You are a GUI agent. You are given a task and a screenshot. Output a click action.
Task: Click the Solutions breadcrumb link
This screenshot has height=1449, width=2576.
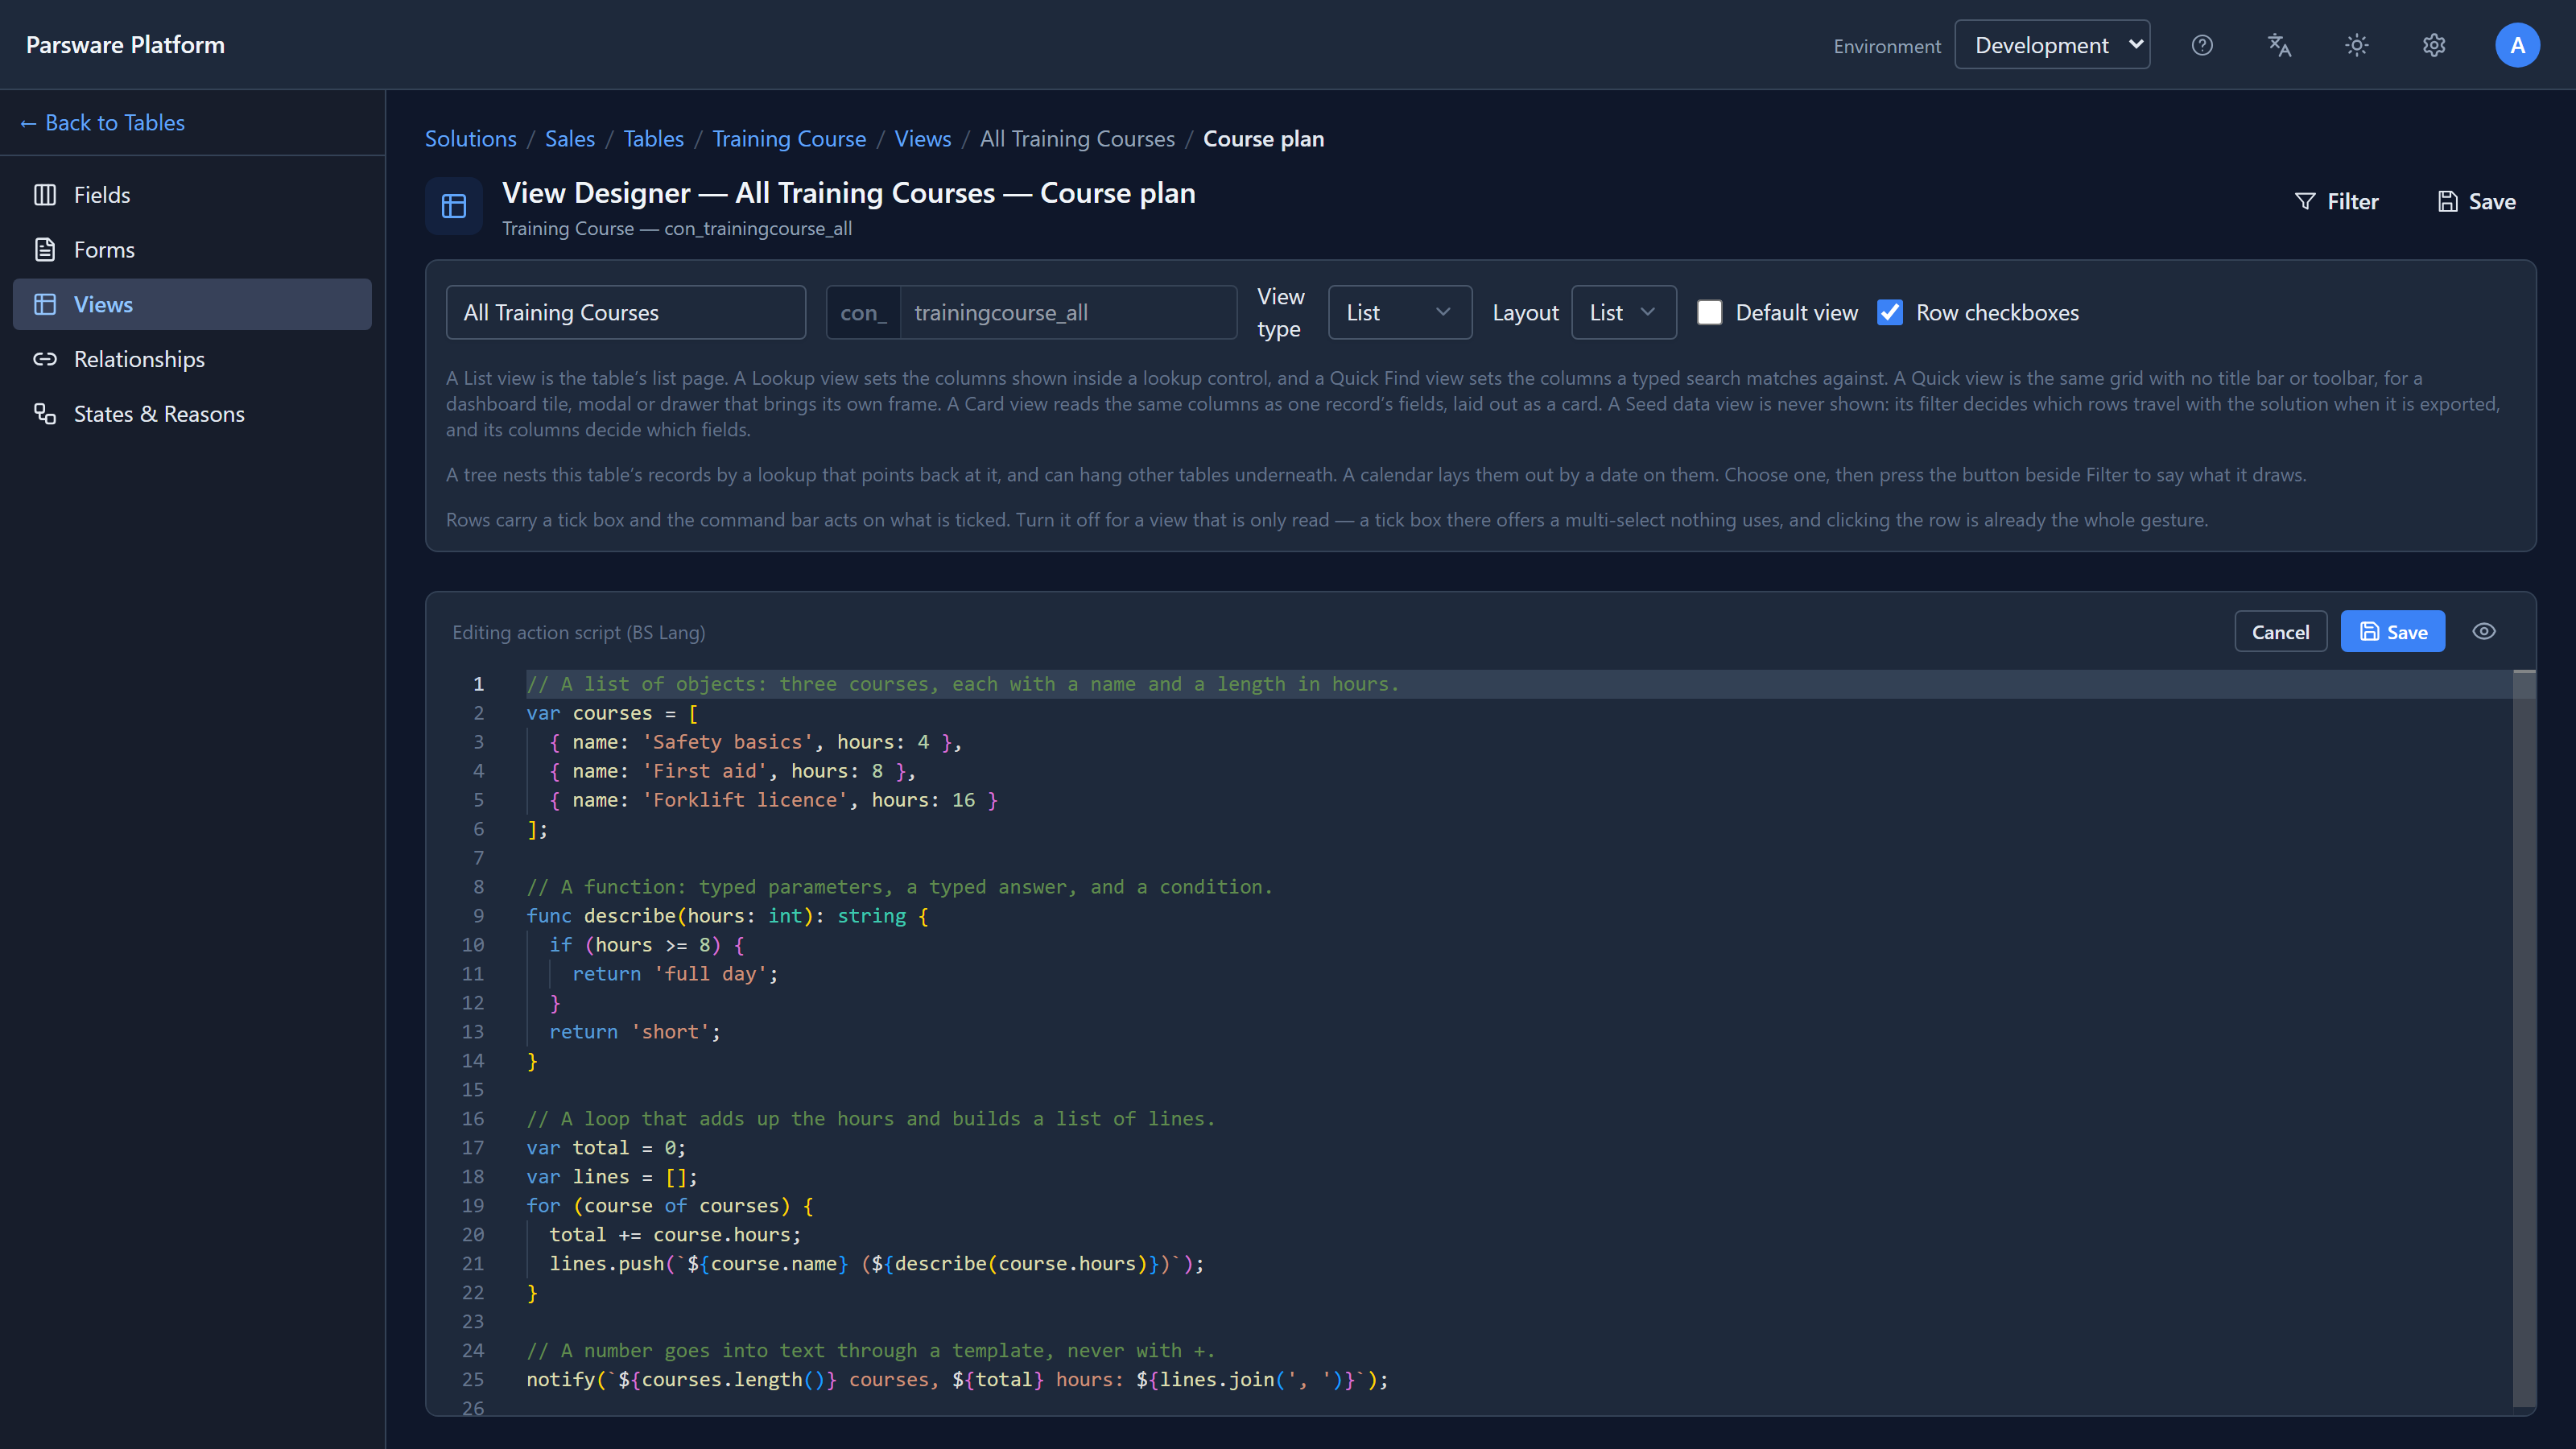click(470, 139)
